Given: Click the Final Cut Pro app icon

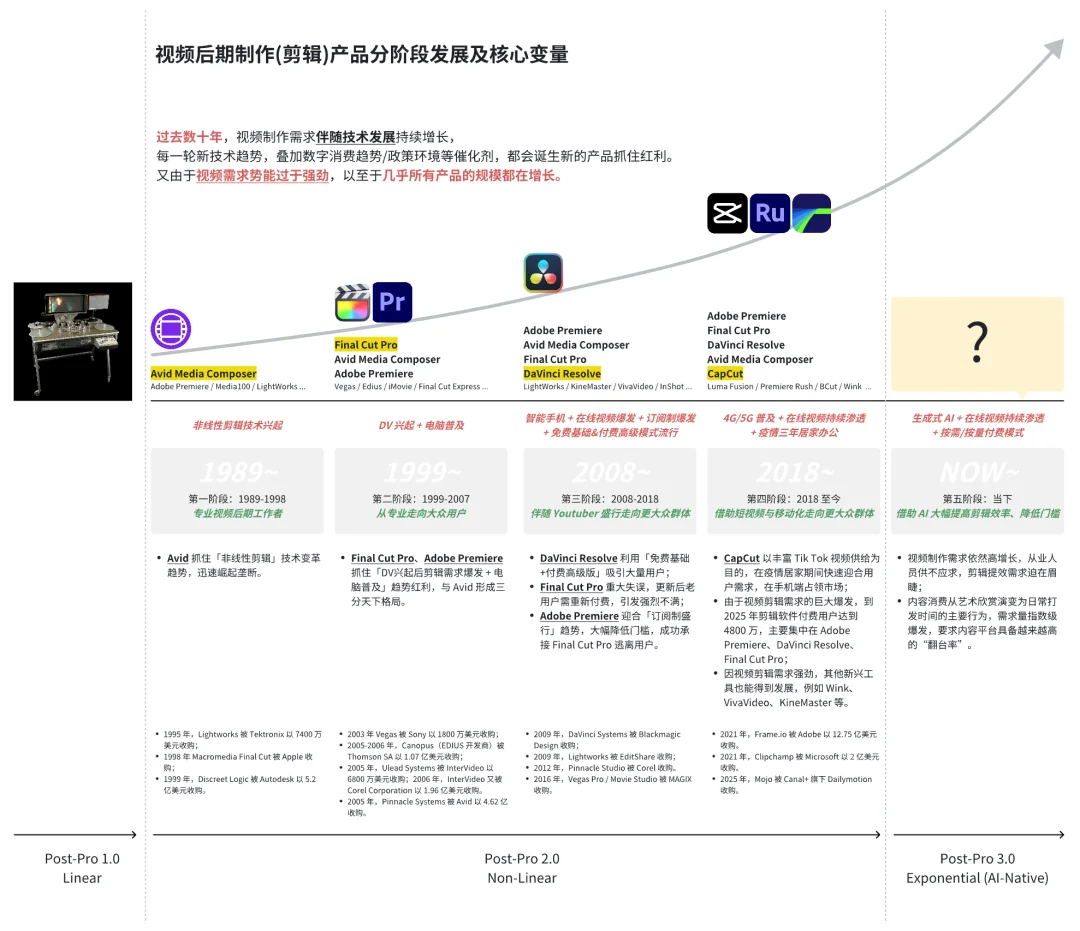Looking at the screenshot, I should point(350,302).
